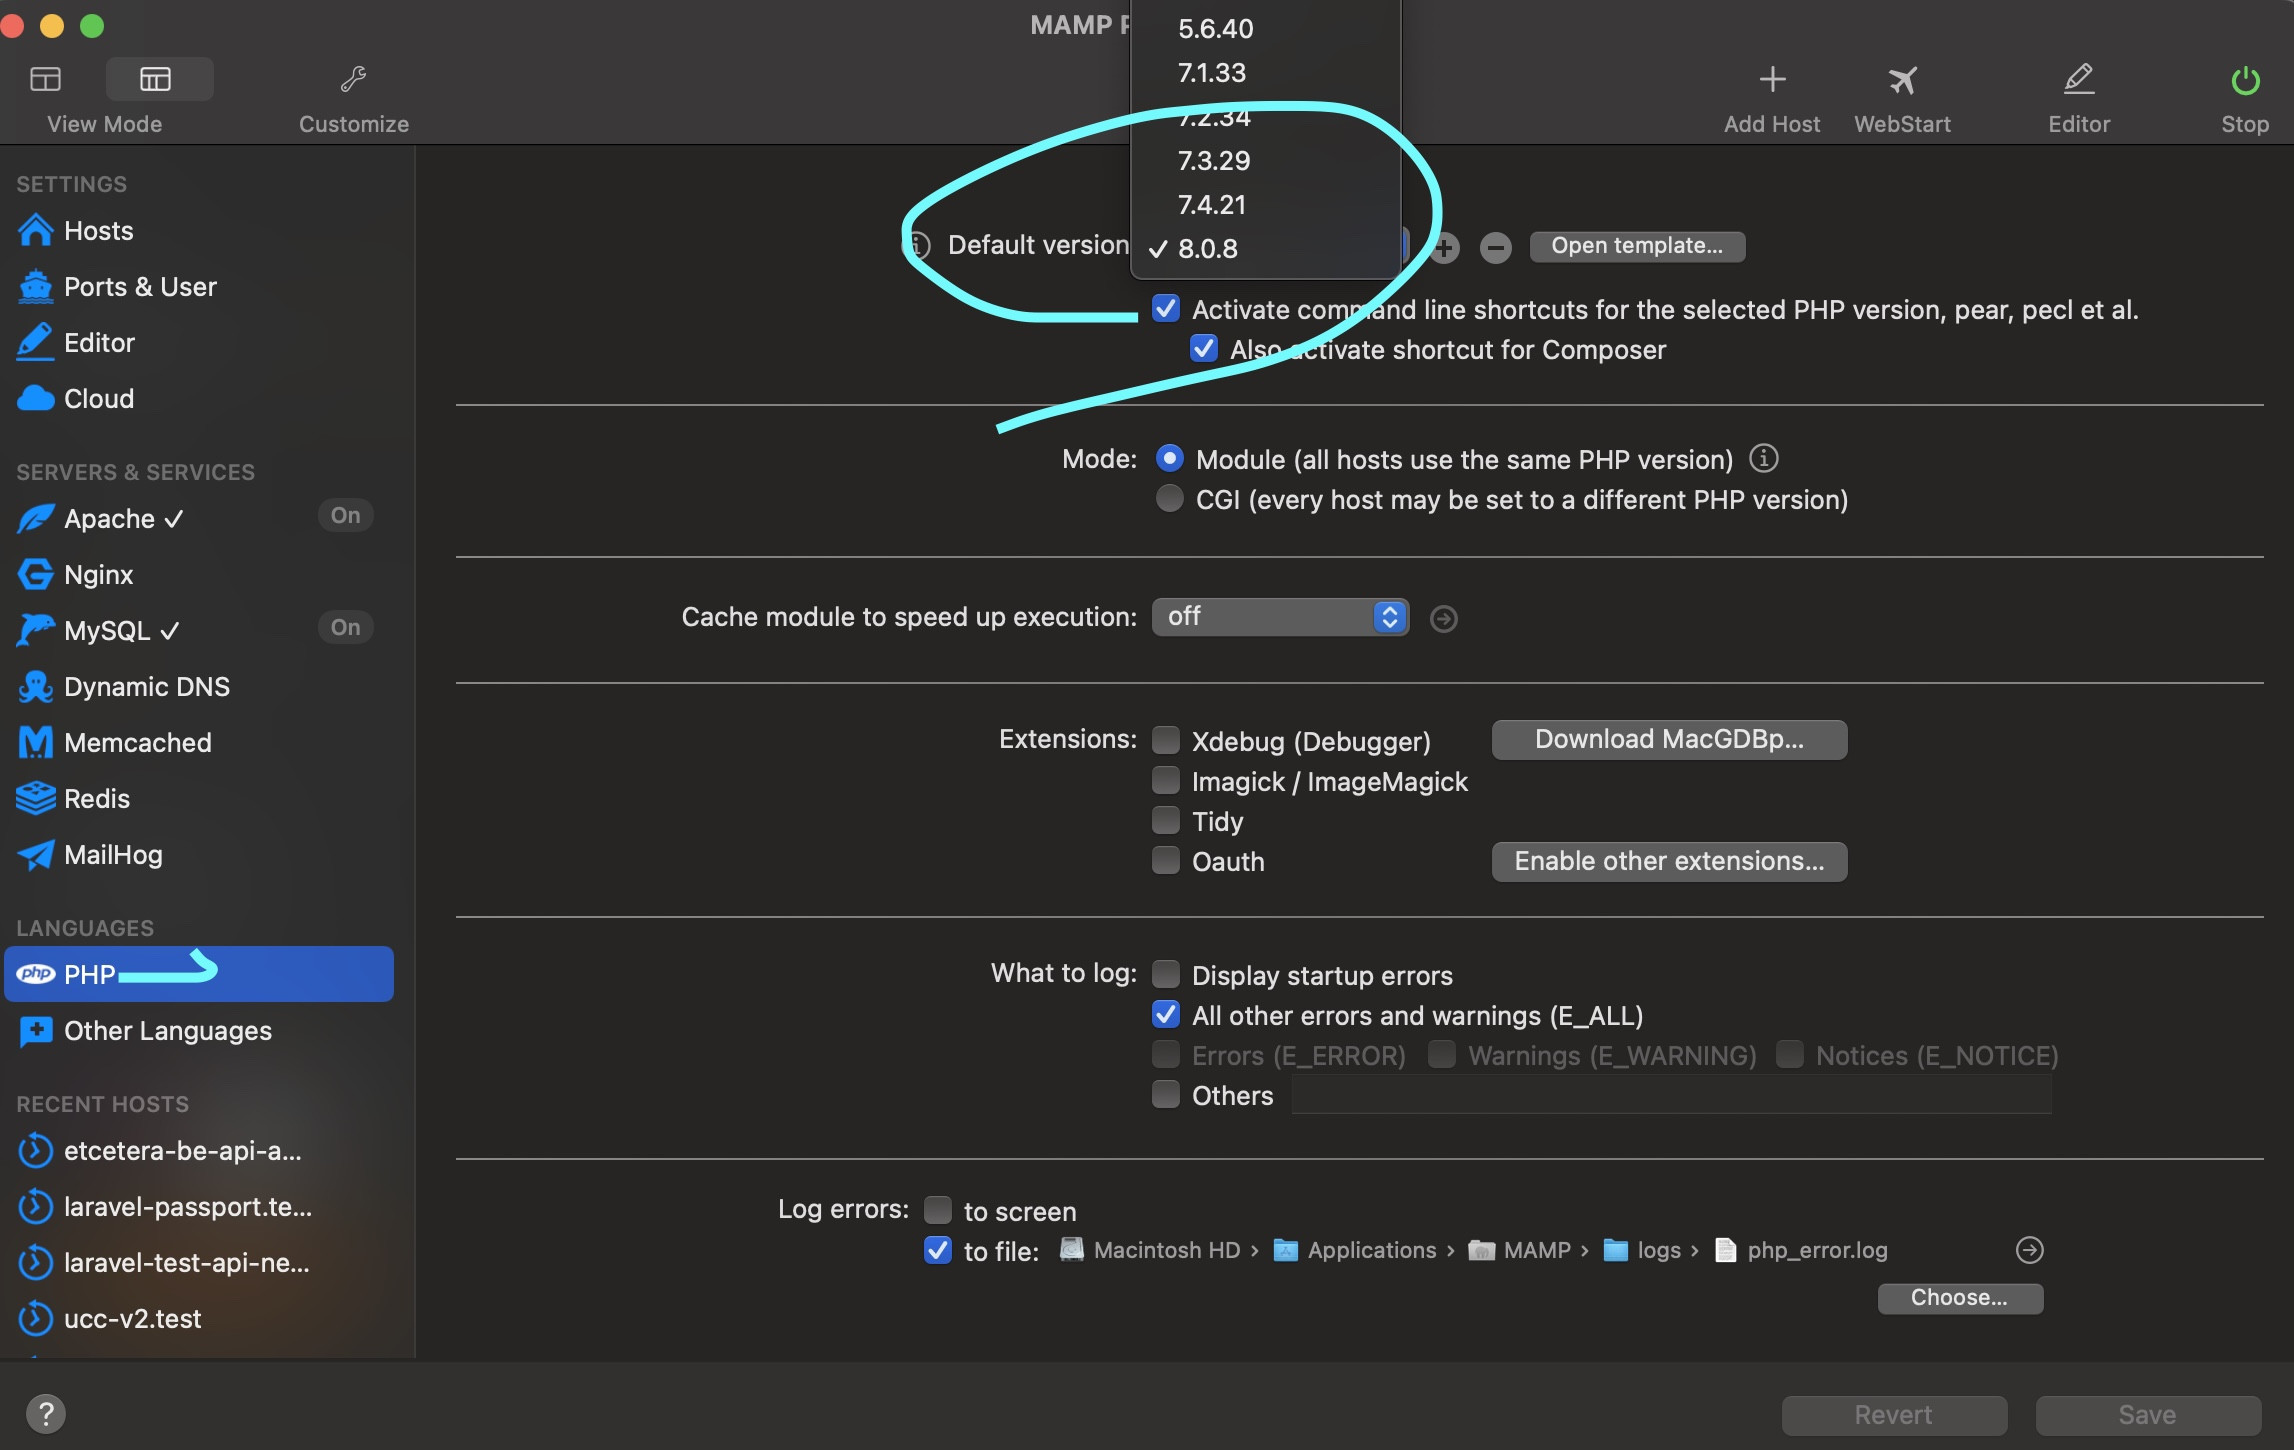Uncheck 'Also activate shortcut for Composer'

(1203, 349)
